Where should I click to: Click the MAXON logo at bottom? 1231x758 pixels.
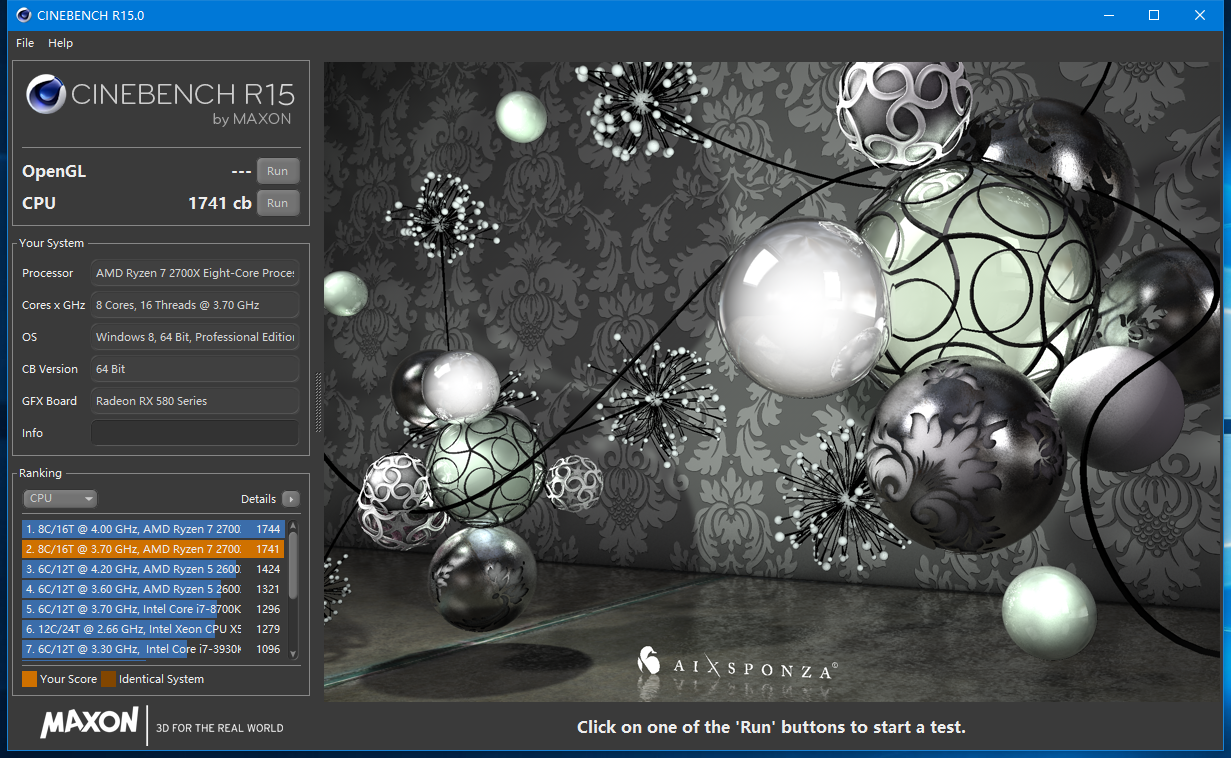coord(89,722)
